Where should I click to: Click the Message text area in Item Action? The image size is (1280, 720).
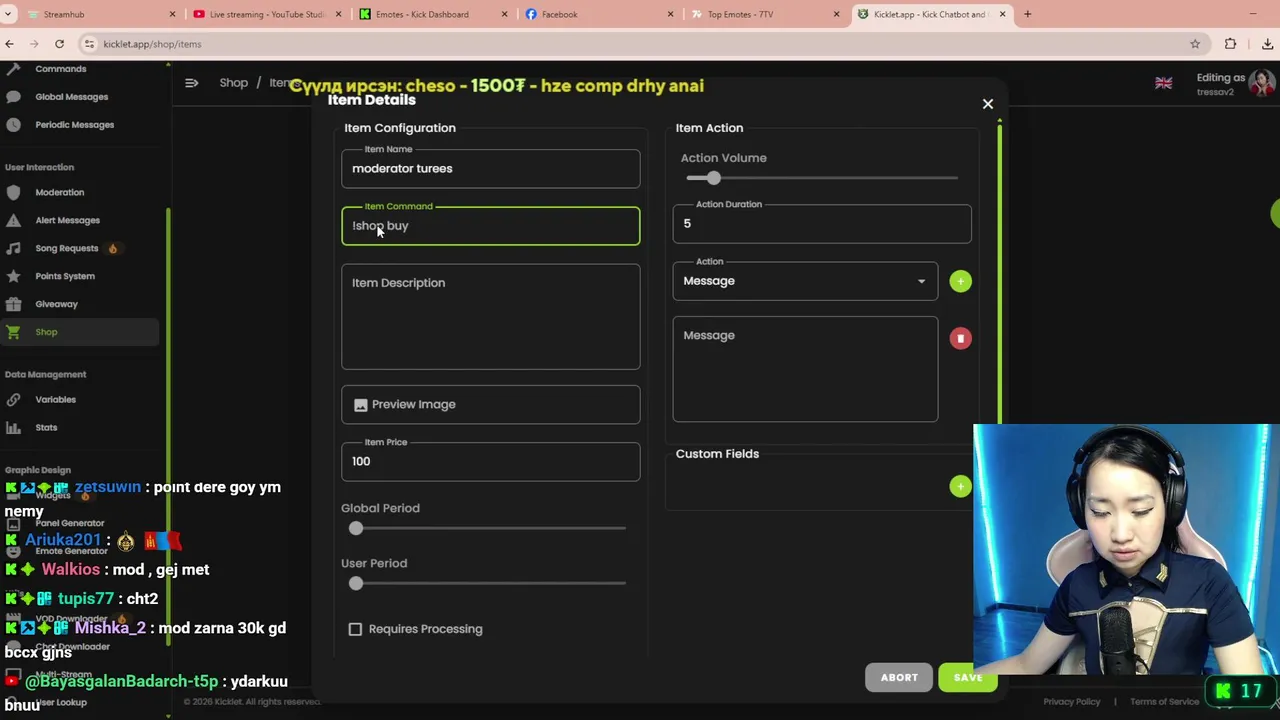pos(805,369)
